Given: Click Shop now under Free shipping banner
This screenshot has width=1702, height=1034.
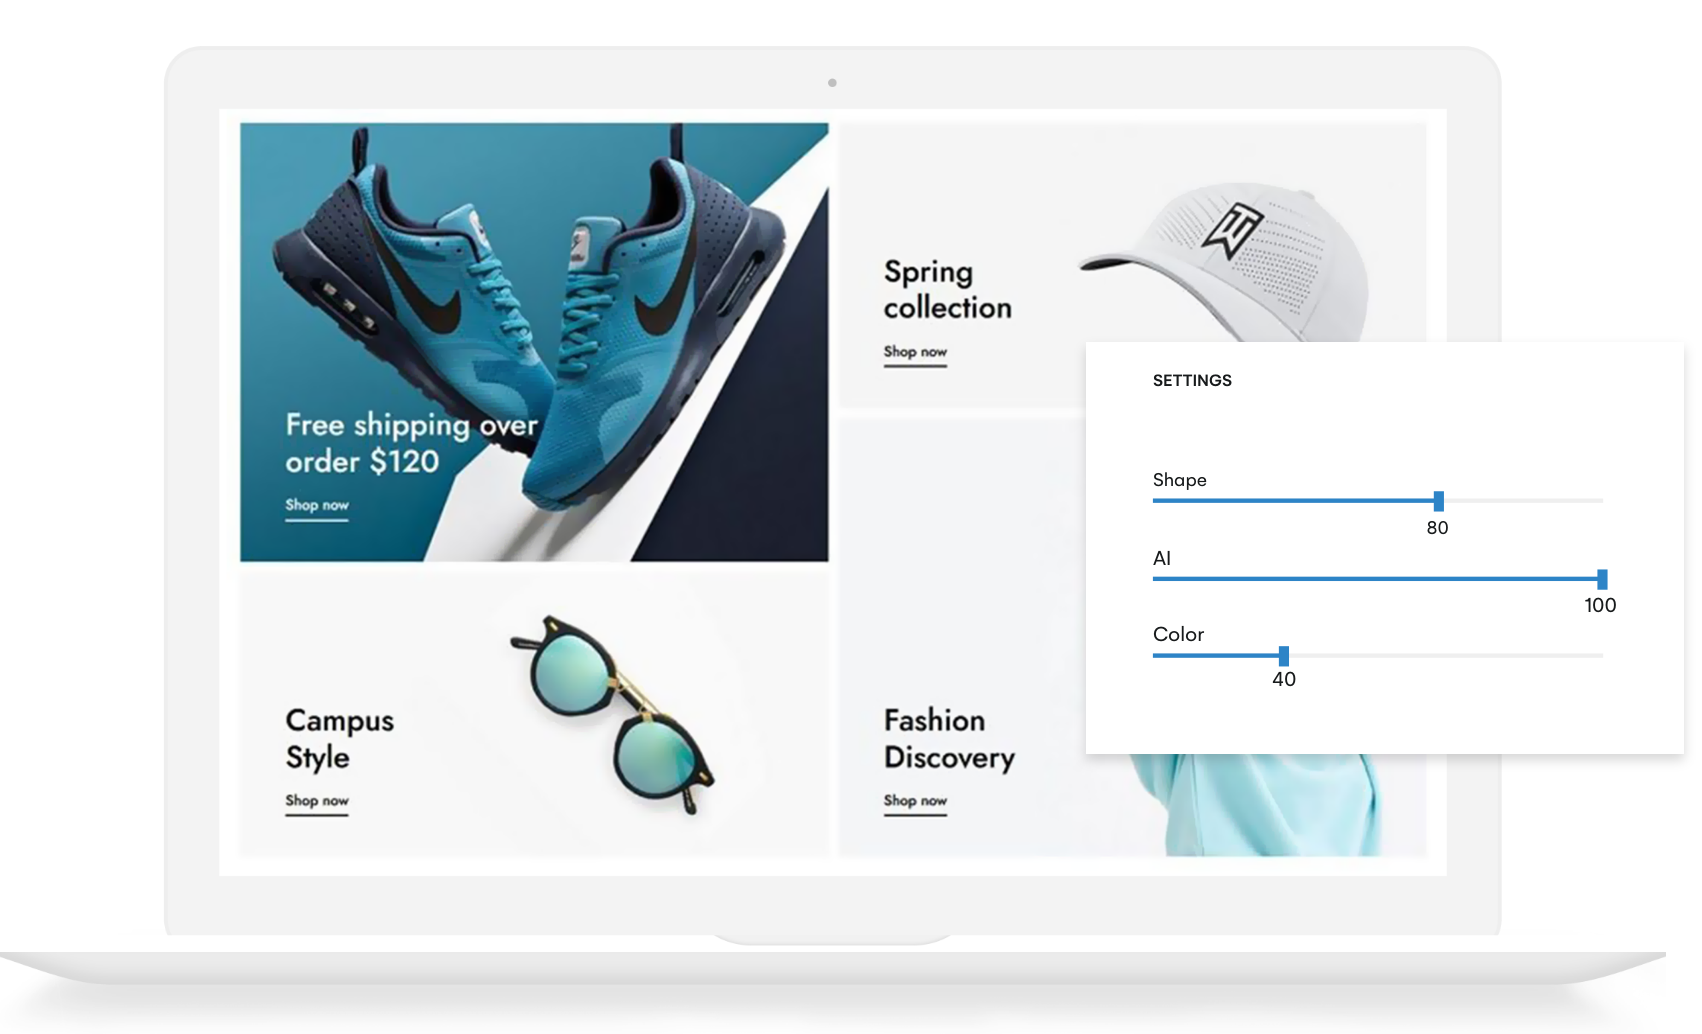Looking at the screenshot, I should pos(317,506).
